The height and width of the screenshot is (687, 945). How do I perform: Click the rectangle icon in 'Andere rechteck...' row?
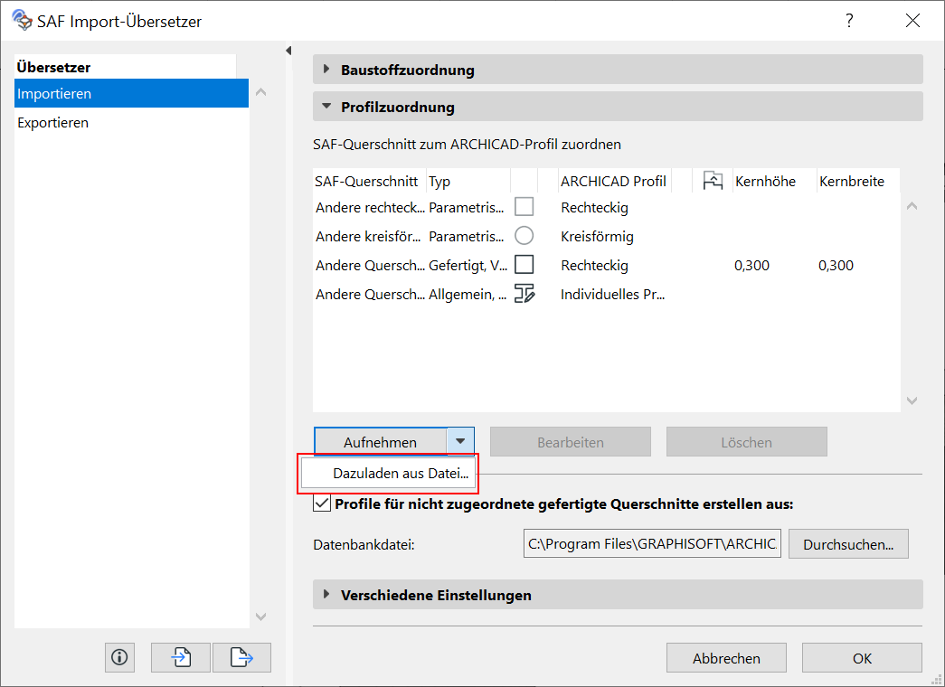click(x=524, y=207)
